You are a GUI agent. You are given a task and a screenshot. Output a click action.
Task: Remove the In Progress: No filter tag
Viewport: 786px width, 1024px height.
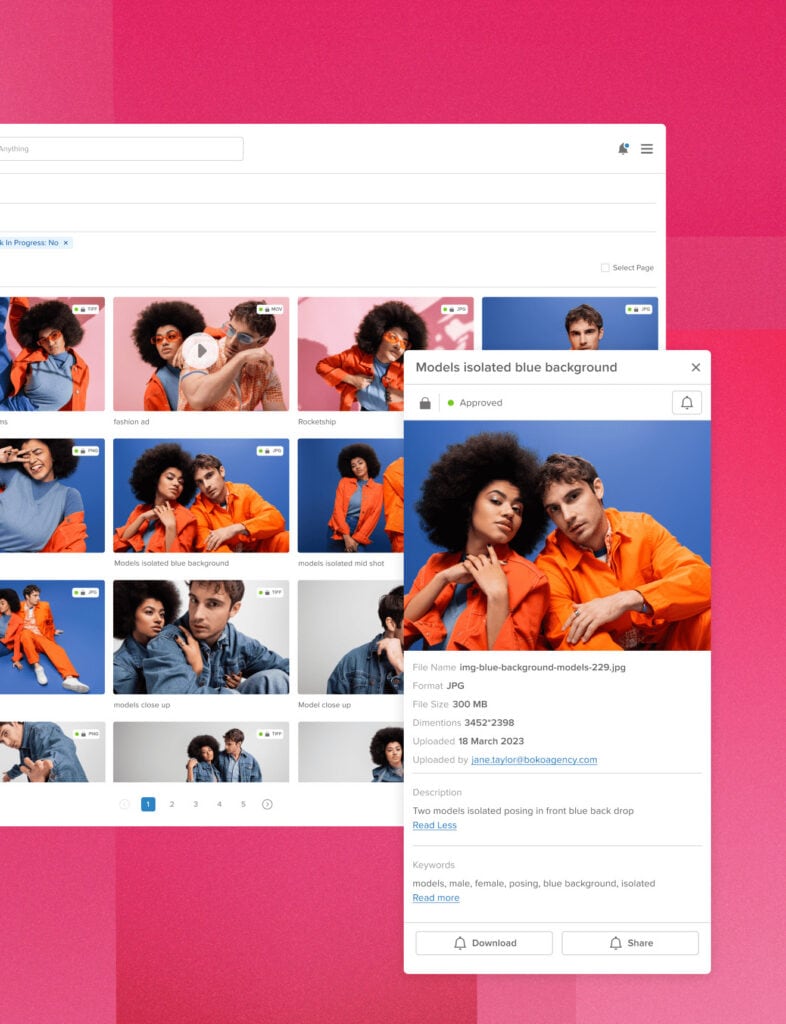(x=66, y=243)
